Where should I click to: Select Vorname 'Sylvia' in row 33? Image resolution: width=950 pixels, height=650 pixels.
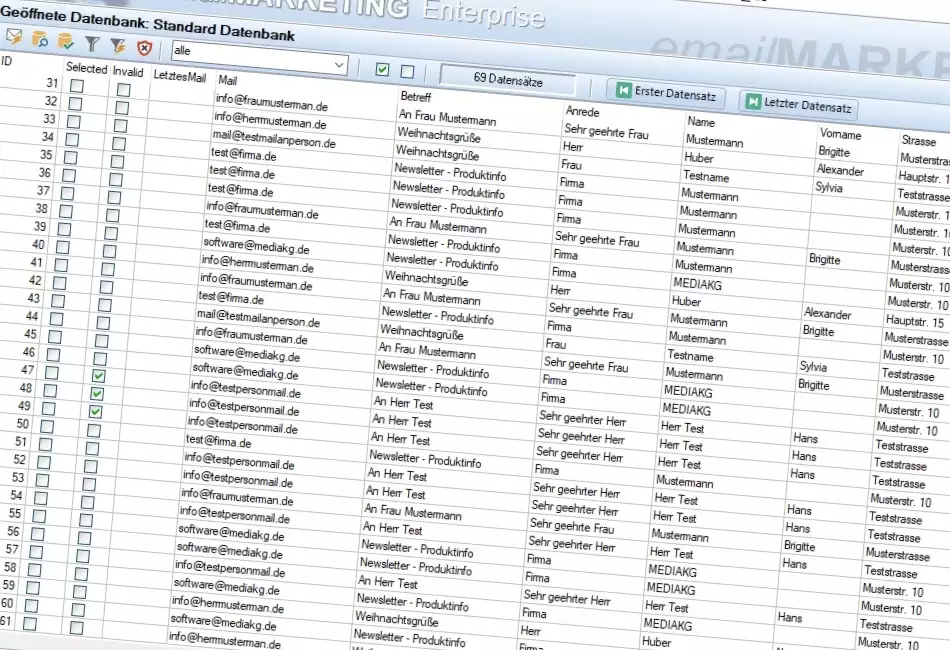(x=828, y=187)
